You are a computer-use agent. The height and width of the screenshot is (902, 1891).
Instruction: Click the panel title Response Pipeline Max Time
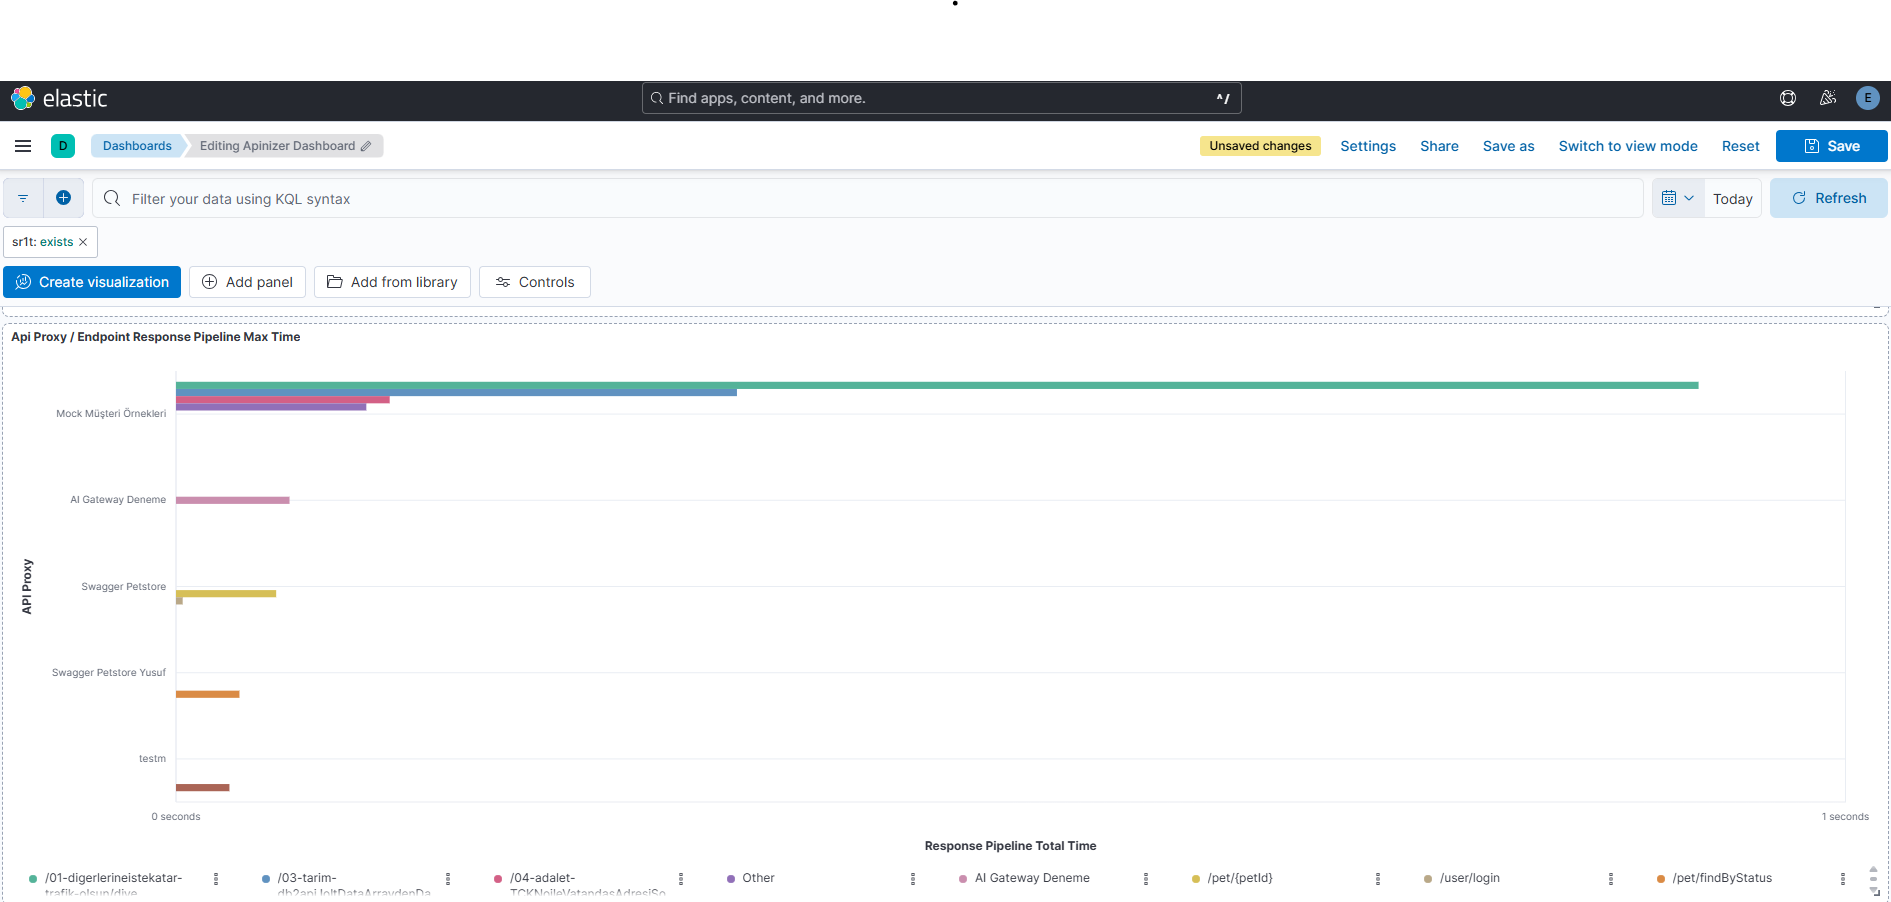pyautogui.click(x=155, y=337)
